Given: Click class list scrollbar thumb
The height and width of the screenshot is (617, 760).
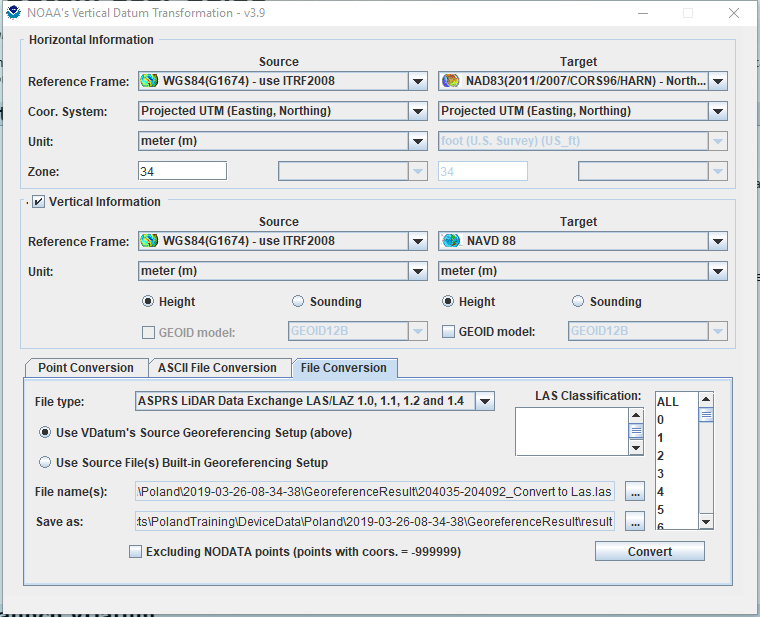Looking at the screenshot, I should point(706,414).
